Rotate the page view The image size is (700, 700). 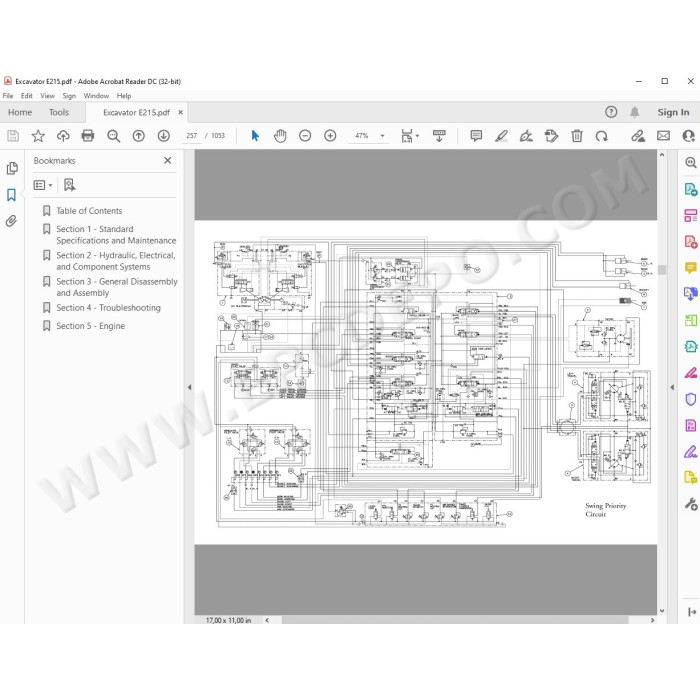pyautogui.click(x=602, y=136)
